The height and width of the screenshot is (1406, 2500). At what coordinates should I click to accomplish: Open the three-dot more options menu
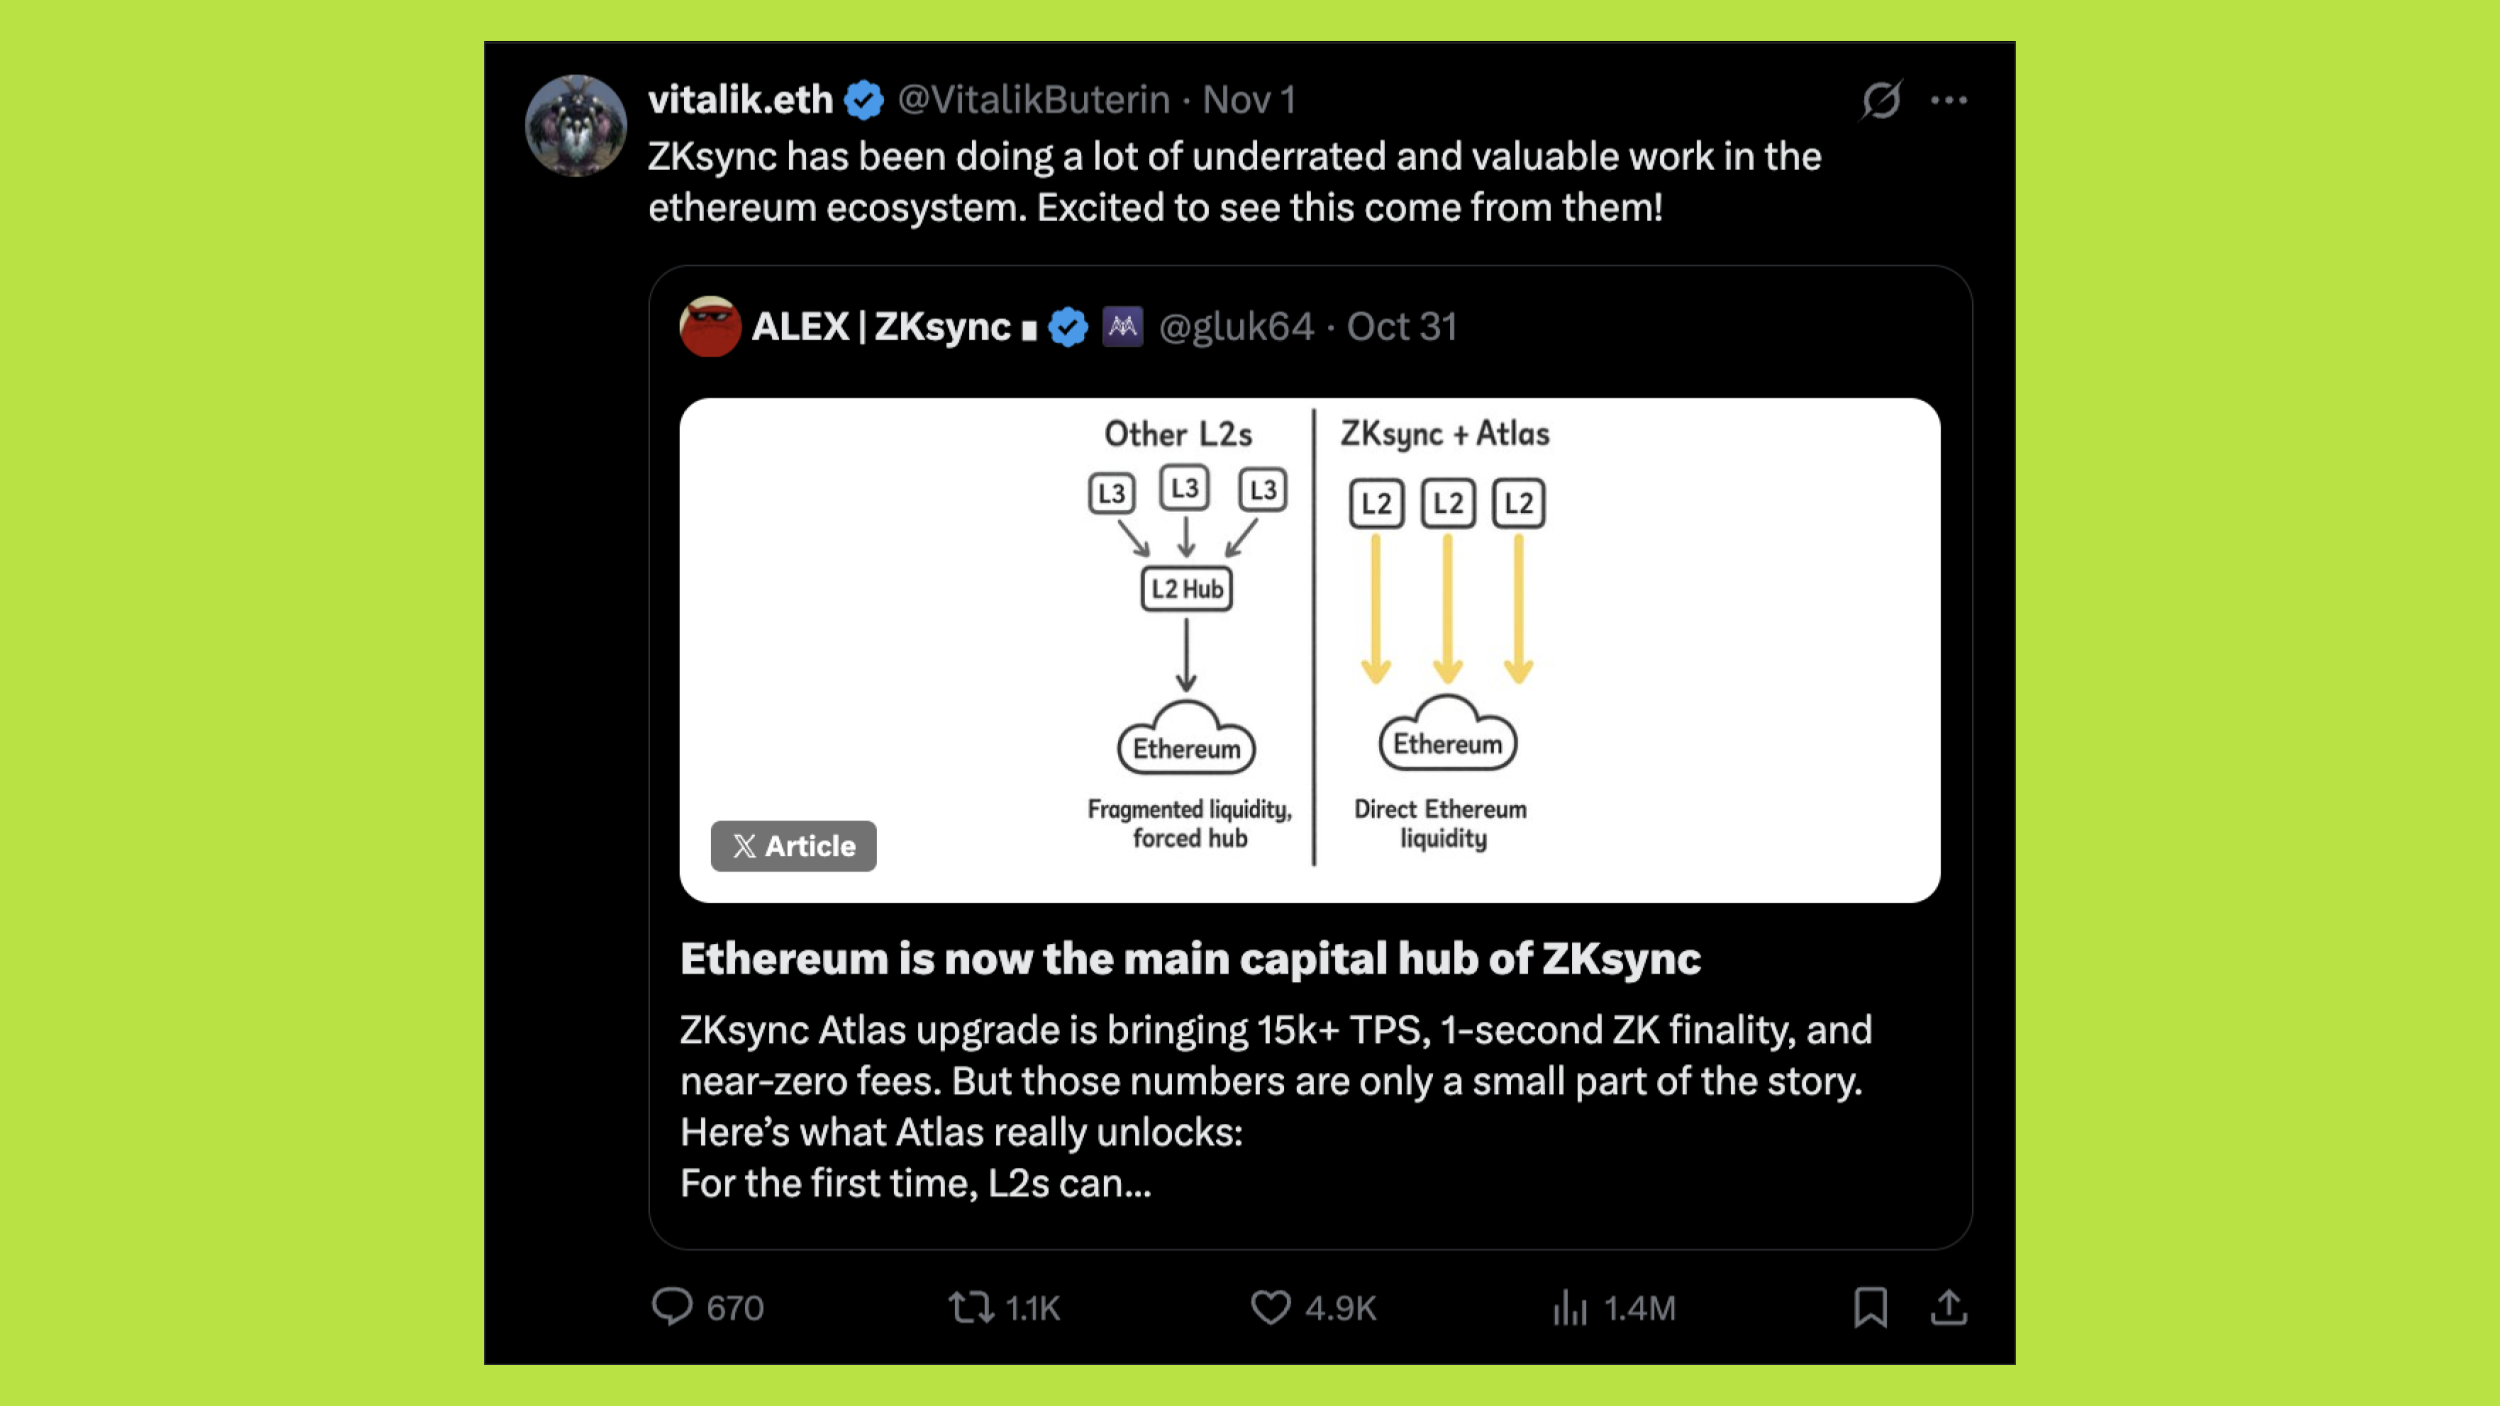(1950, 100)
